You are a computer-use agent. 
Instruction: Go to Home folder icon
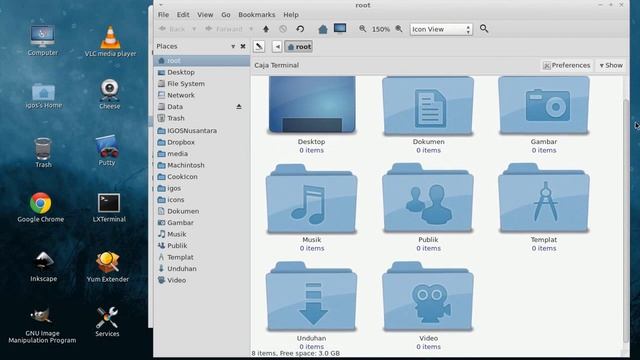pyautogui.click(x=323, y=29)
